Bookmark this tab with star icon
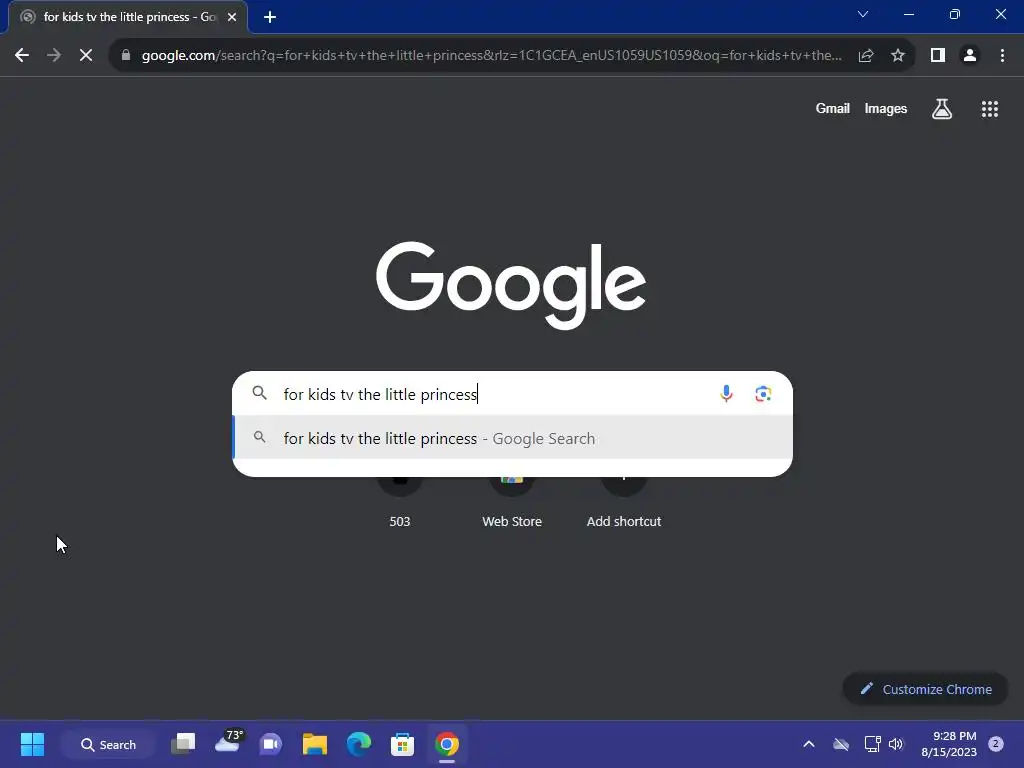Viewport: 1024px width, 768px height. point(898,56)
